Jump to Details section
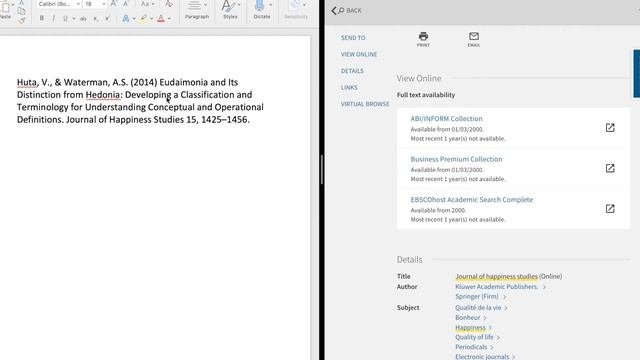The height and width of the screenshot is (360, 640). click(x=352, y=71)
